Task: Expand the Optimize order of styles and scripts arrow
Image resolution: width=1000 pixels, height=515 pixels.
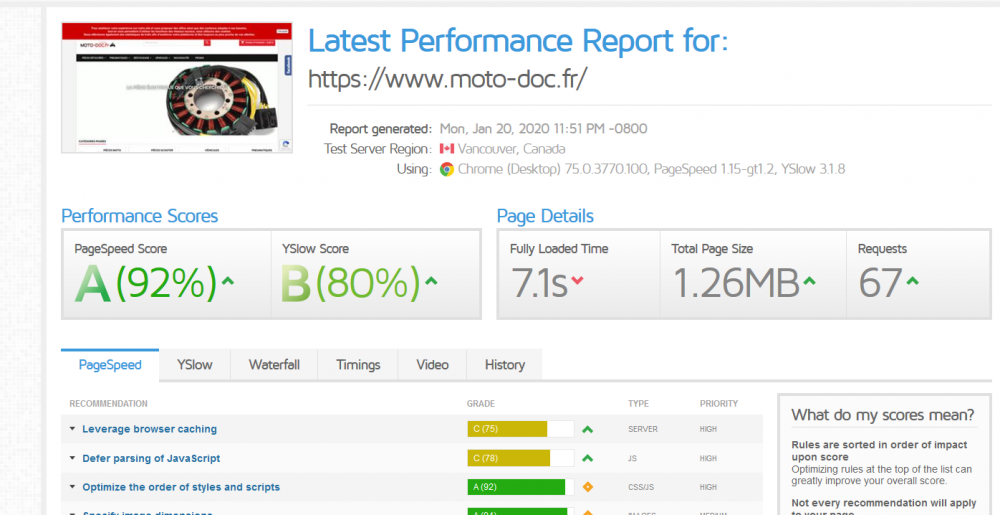Action: 73,487
